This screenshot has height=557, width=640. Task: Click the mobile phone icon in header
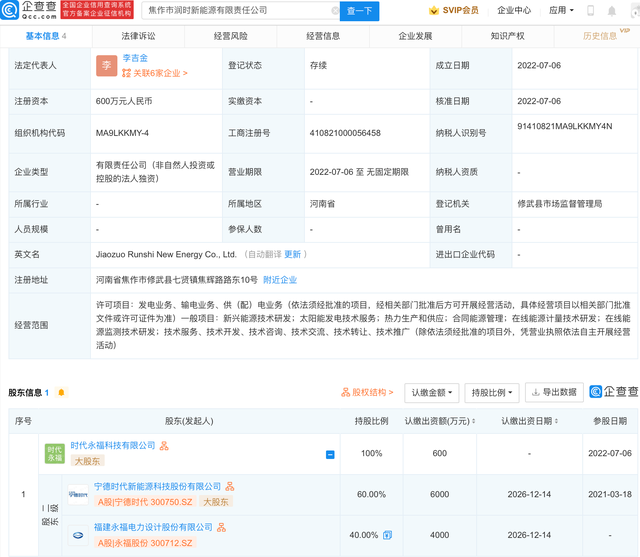(x=591, y=11)
